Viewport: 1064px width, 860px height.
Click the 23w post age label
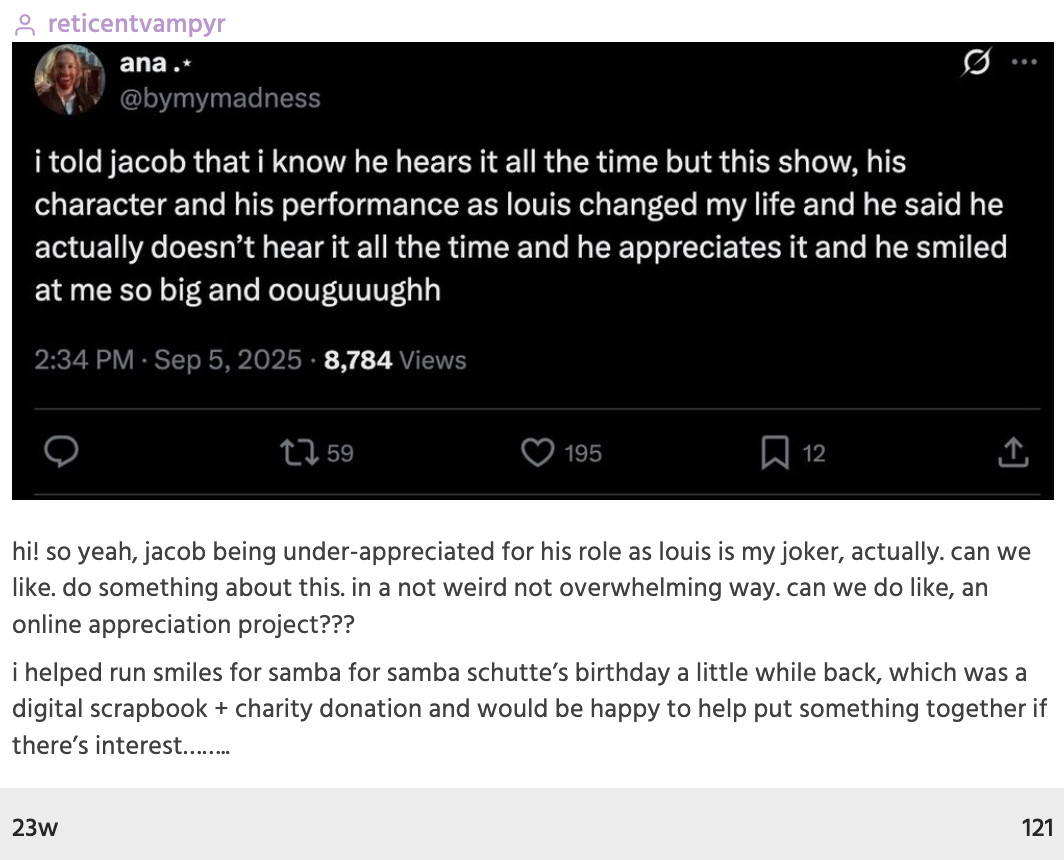pyautogui.click(x=34, y=827)
